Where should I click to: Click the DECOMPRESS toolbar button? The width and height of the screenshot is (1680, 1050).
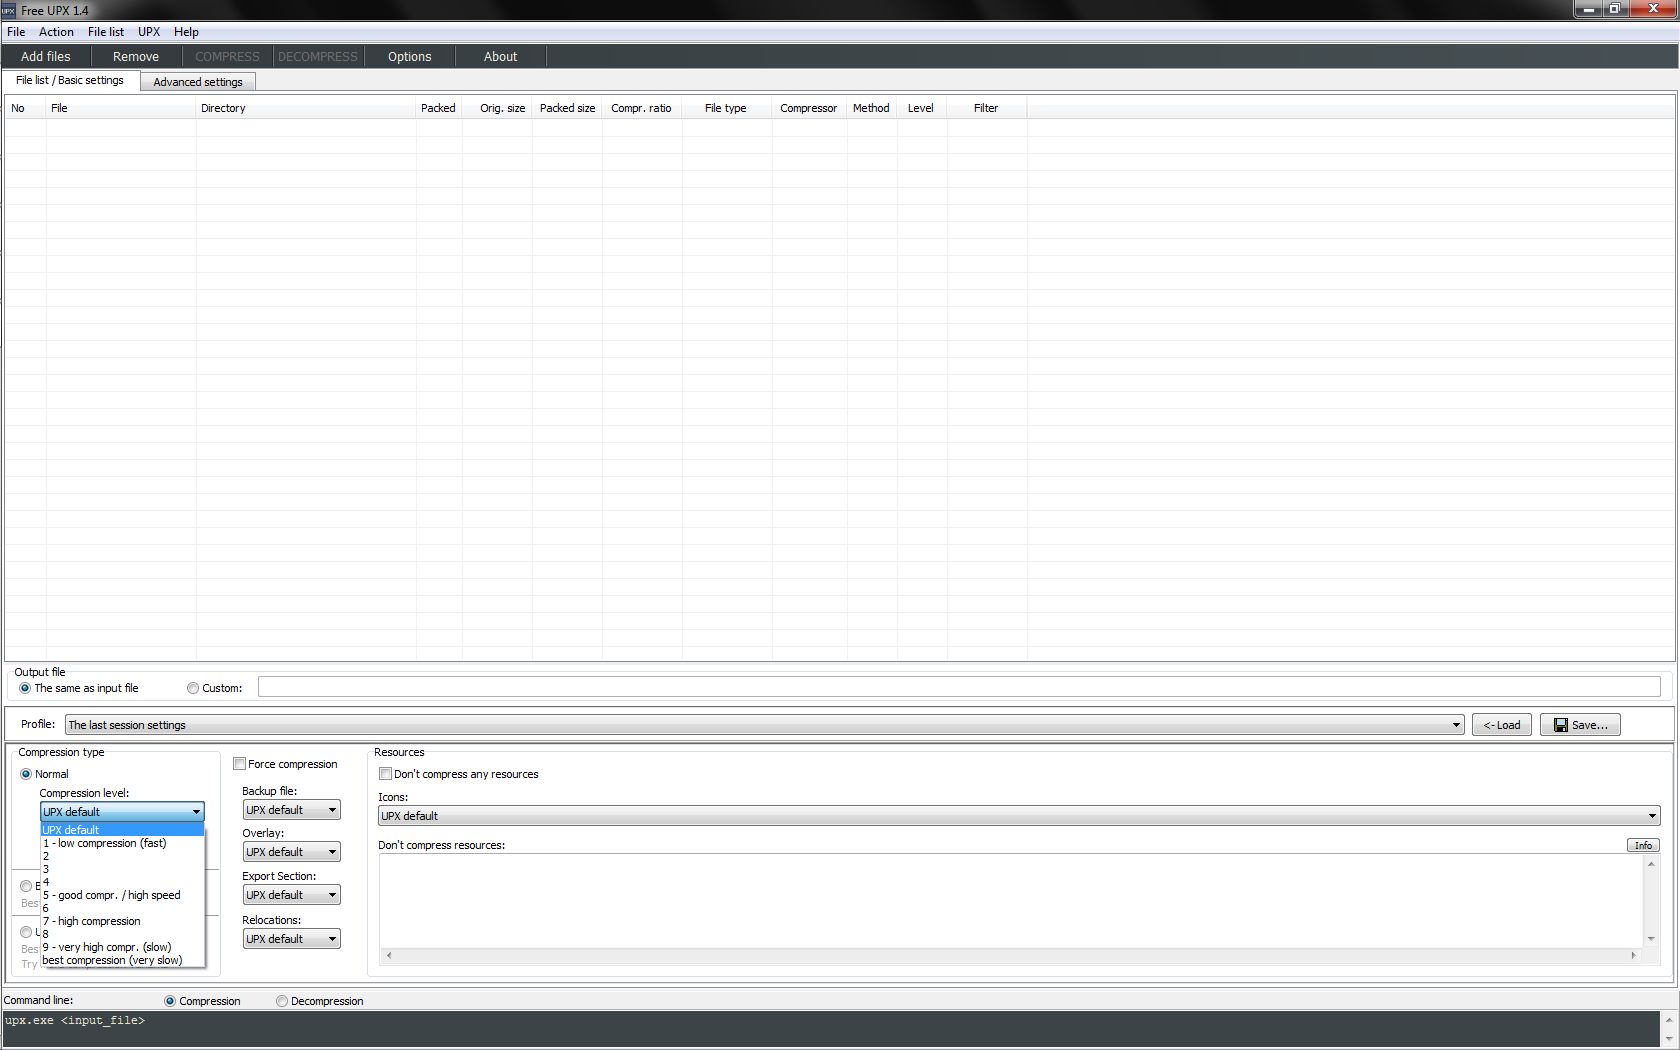coord(317,57)
